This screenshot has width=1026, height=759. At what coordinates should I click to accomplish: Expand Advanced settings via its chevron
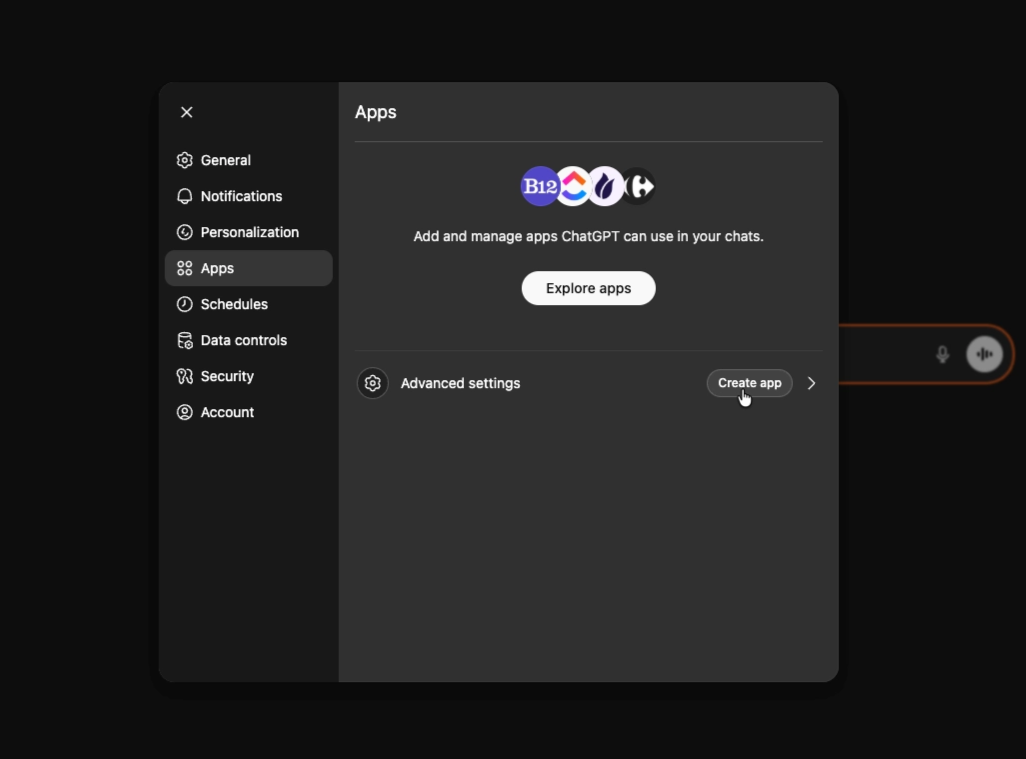(x=811, y=383)
